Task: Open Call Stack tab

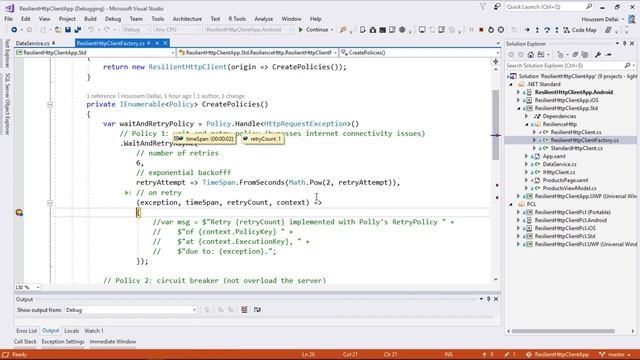Action: point(25,342)
